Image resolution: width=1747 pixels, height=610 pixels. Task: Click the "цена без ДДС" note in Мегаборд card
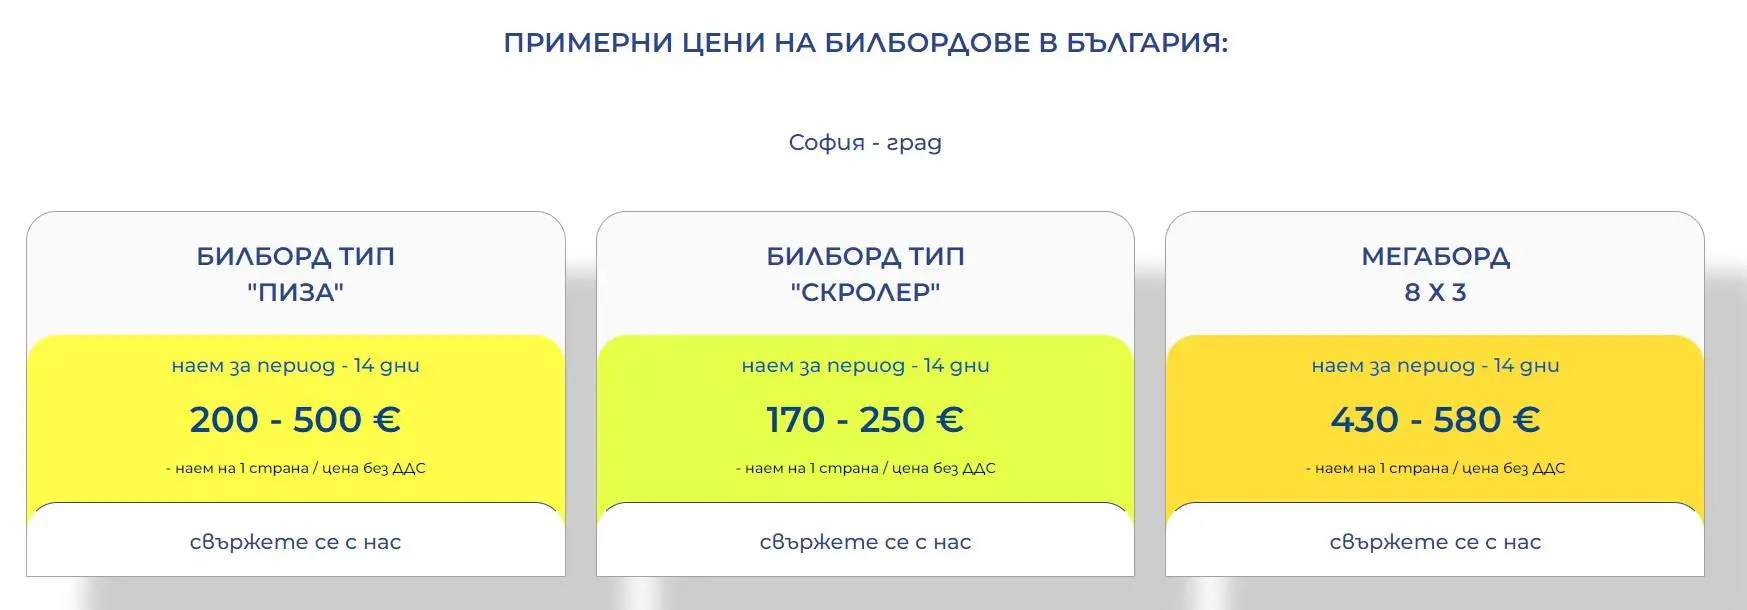1513,468
